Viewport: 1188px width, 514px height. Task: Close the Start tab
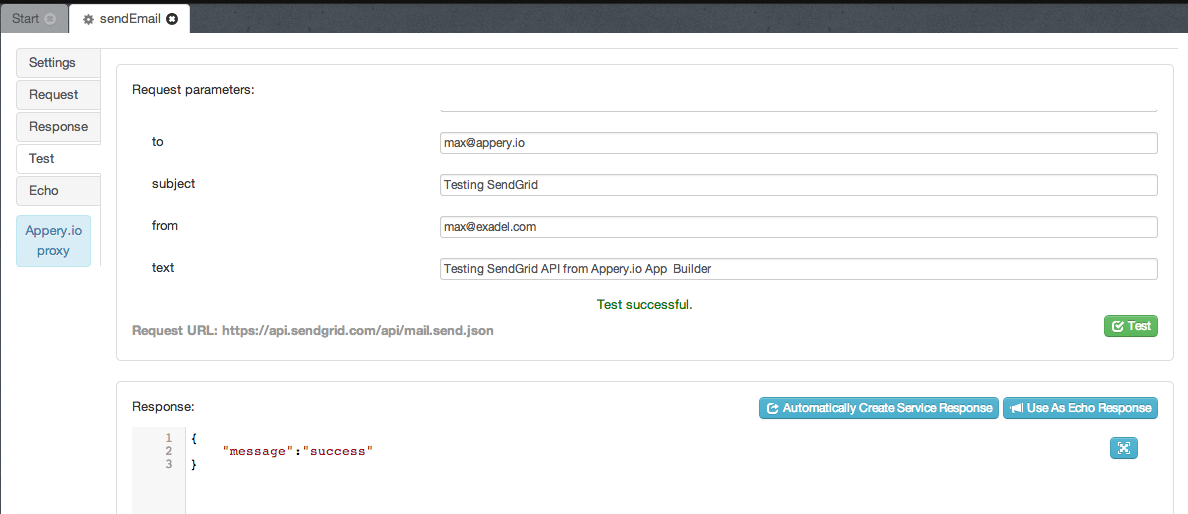pyautogui.click(x=50, y=19)
